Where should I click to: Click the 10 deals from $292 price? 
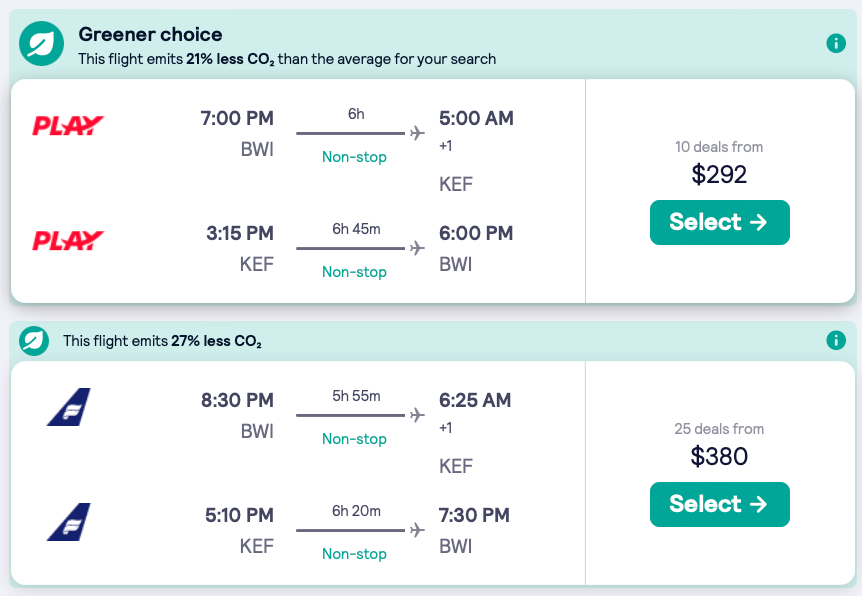[719, 174]
